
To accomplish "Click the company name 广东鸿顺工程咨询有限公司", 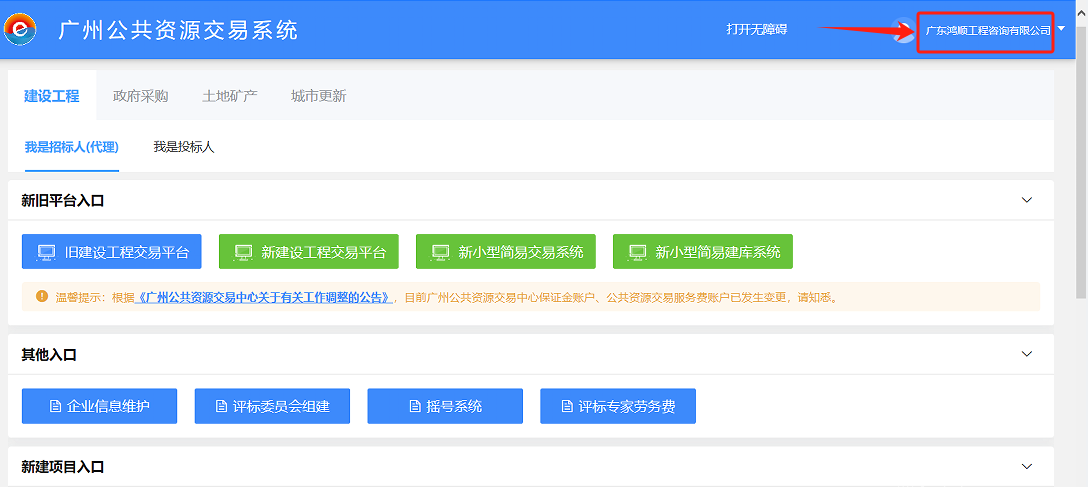I will click(x=988, y=31).
